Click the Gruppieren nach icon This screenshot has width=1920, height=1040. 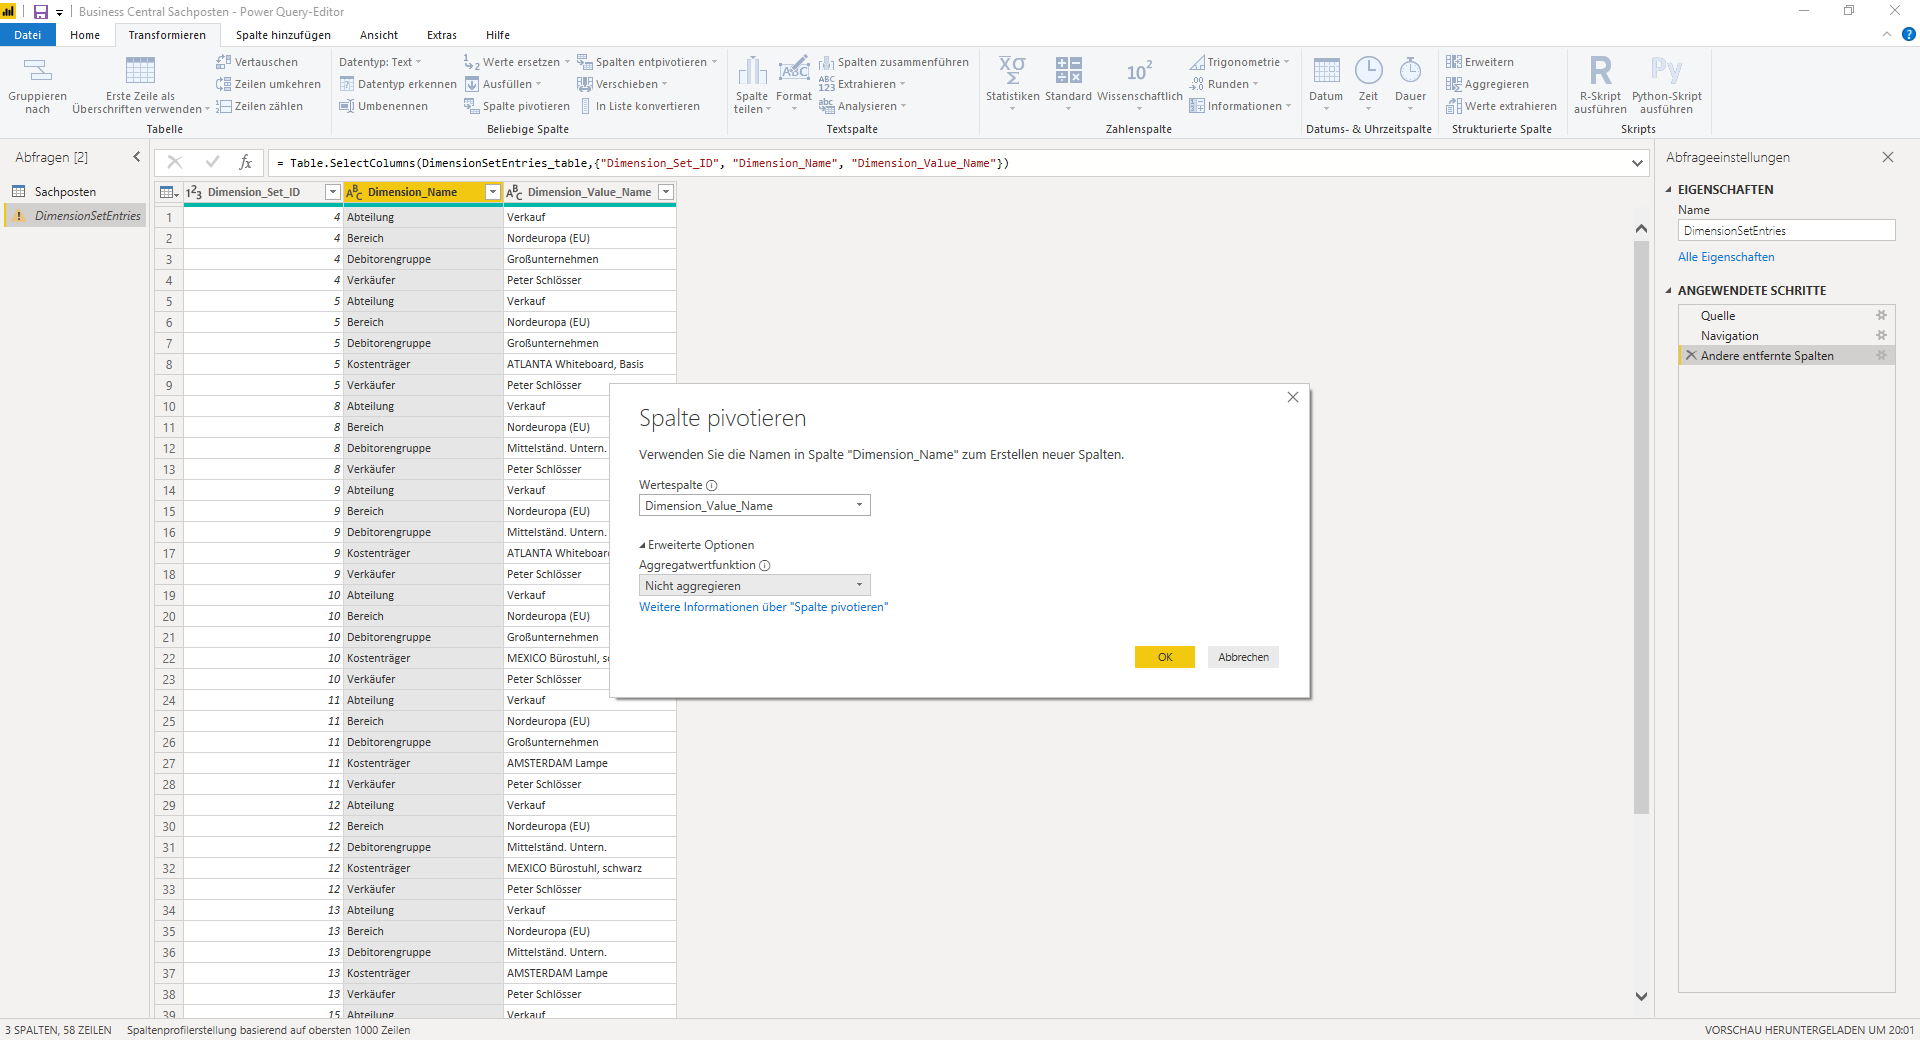pos(38,71)
